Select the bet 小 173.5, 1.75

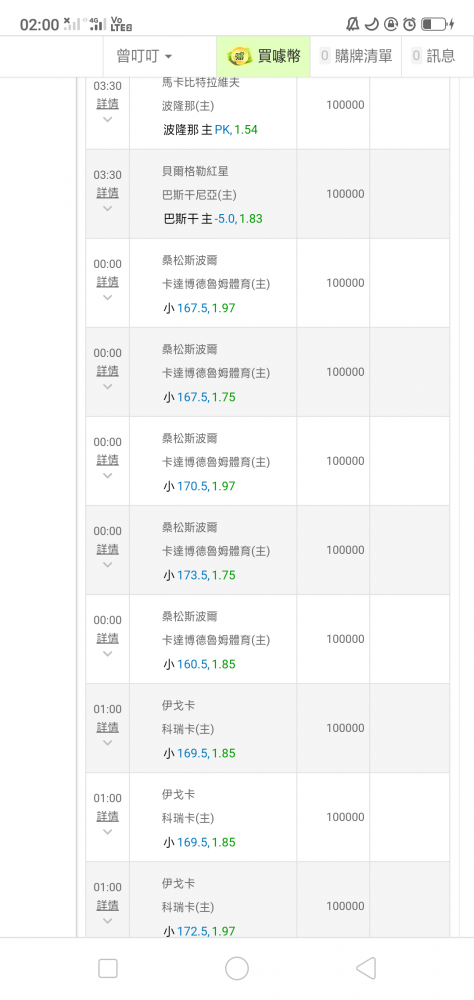click(x=199, y=575)
